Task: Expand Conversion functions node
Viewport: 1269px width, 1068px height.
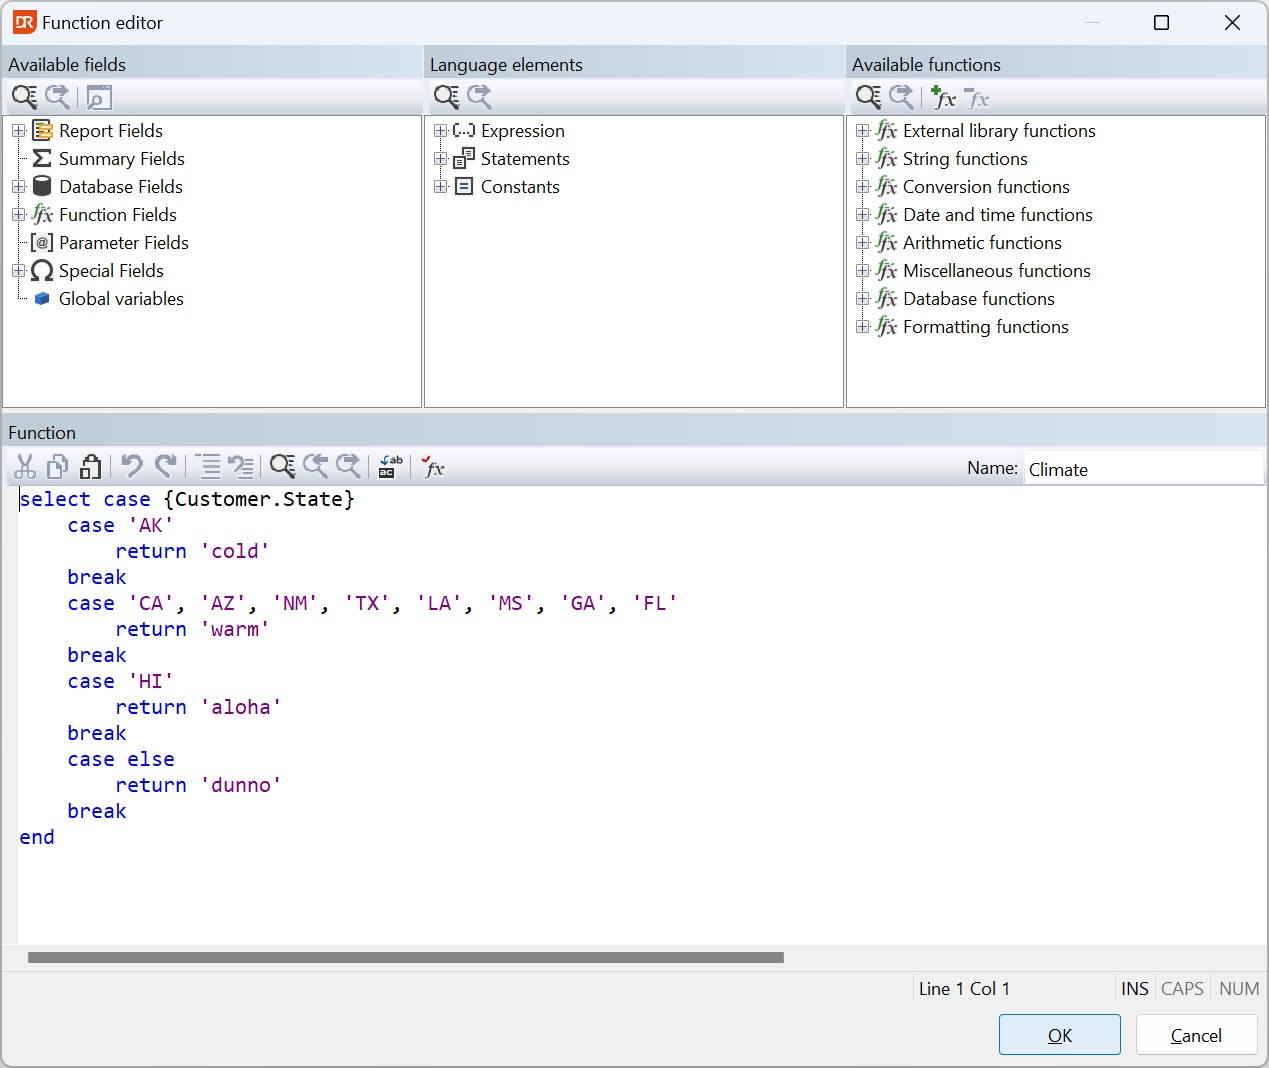Action: pos(862,187)
